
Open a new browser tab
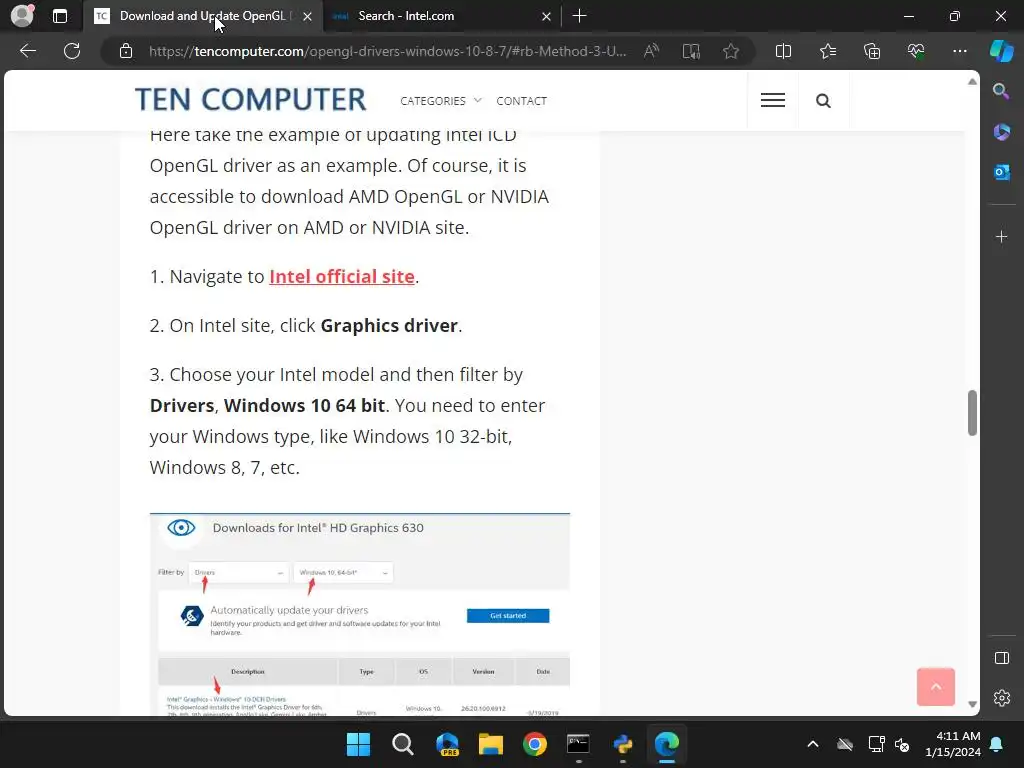tap(579, 16)
